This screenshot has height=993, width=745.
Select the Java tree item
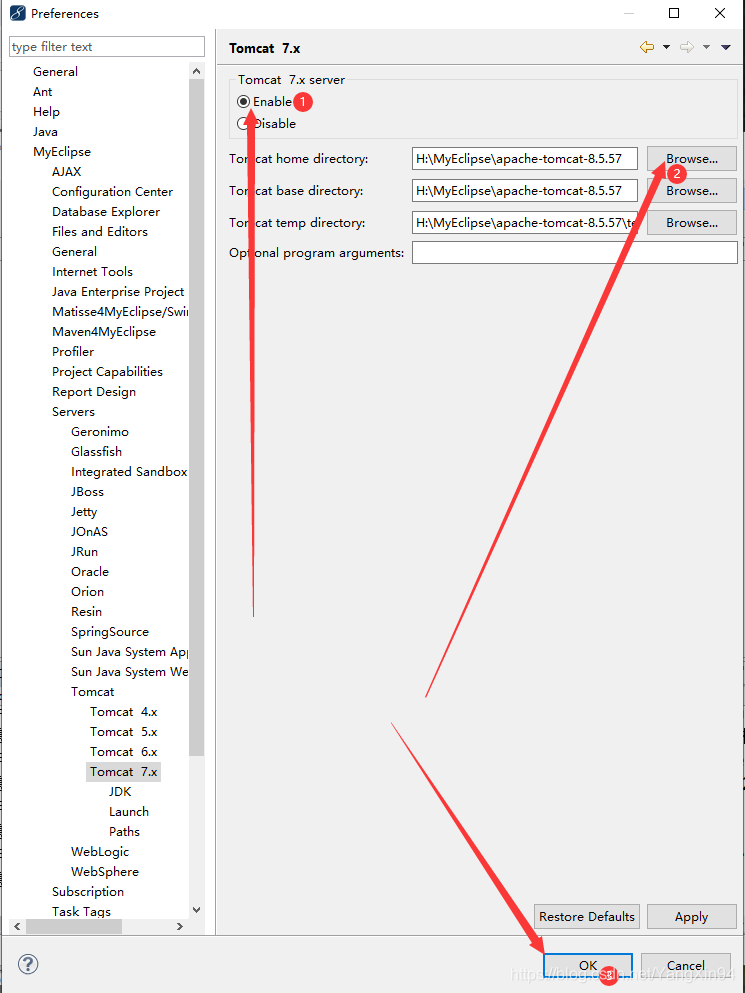pos(45,132)
